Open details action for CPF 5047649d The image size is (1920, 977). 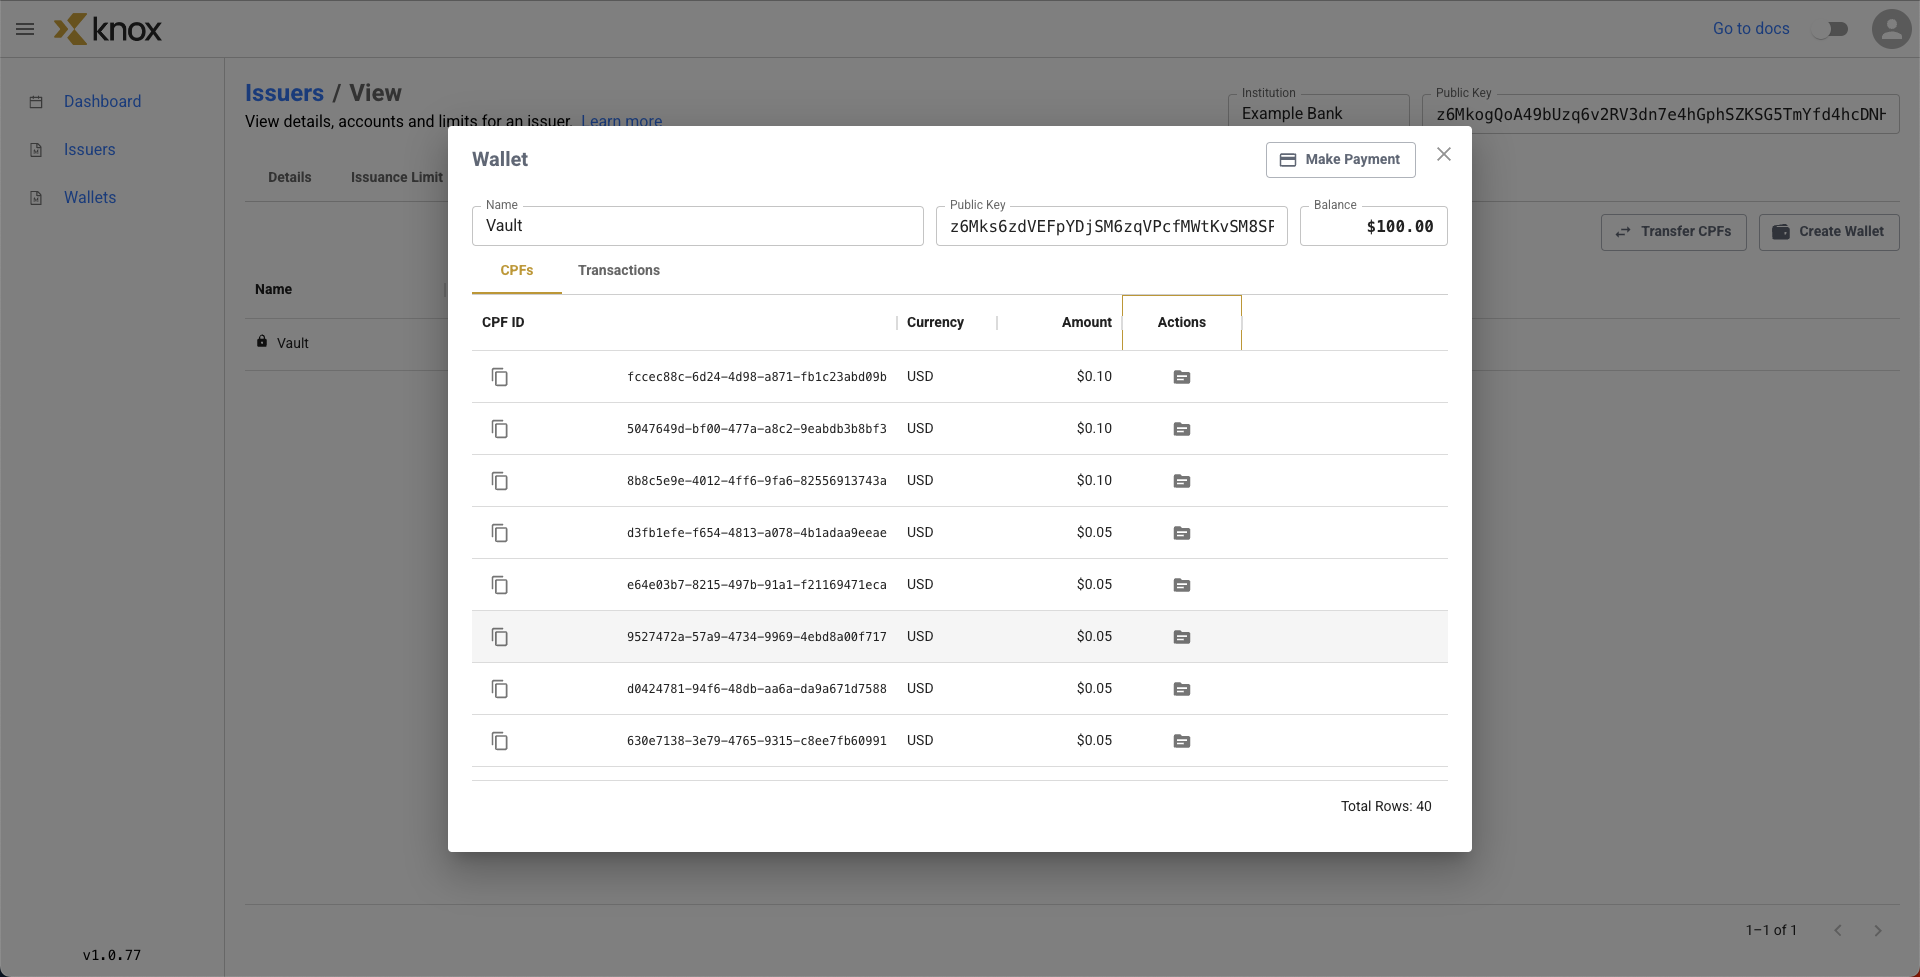1182,429
